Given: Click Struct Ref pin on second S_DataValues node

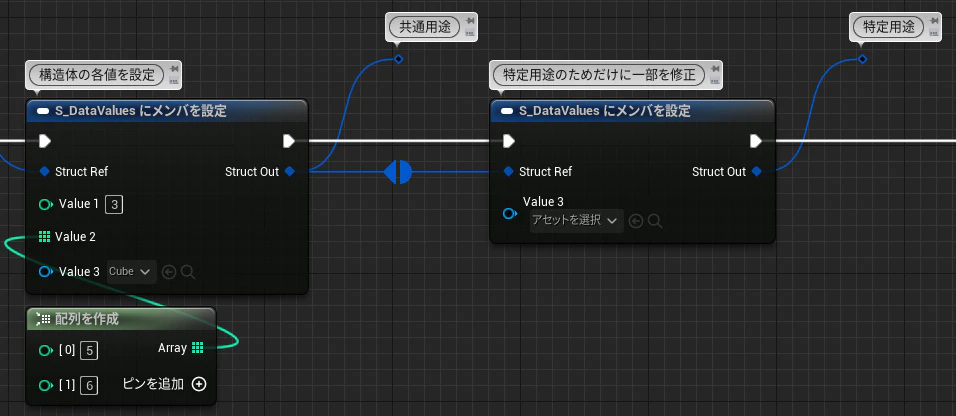Looking at the screenshot, I should (x=508, y=171).
